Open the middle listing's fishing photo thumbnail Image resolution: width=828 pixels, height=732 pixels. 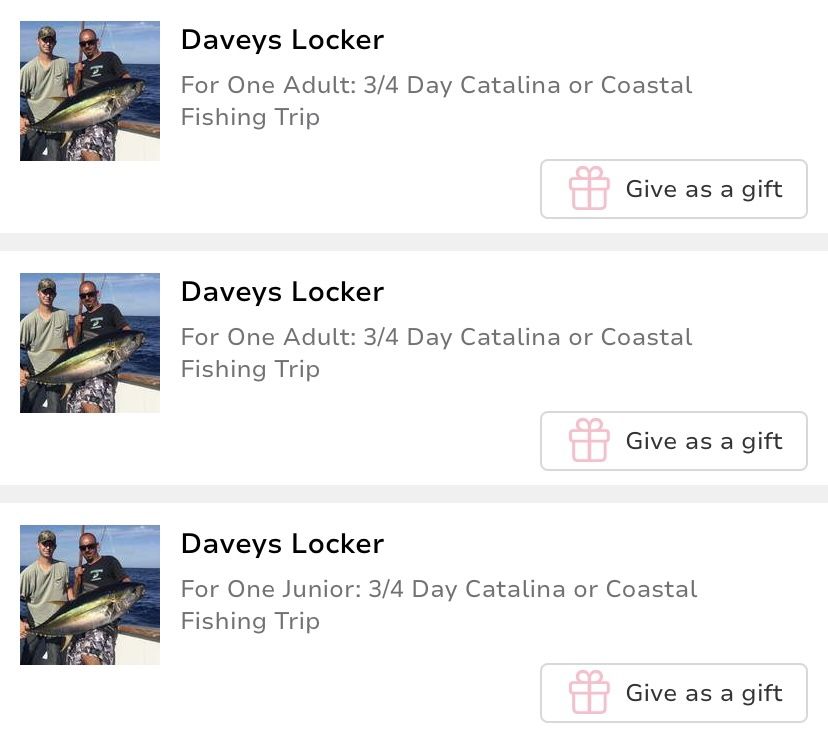click(x=90, y=343)
